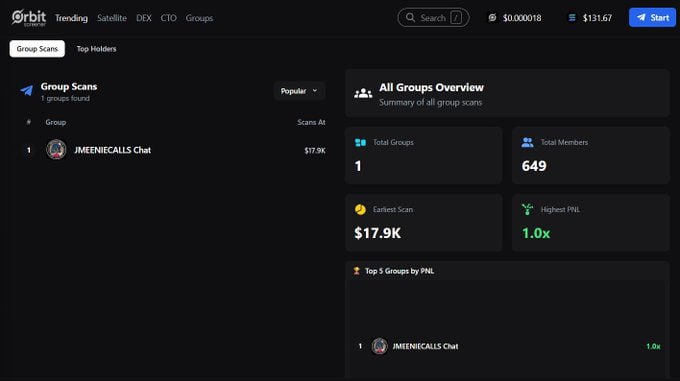Screen dimensions: 680x381
Task: Click the $131.67 SOL price
Action: tap(597, 18)
